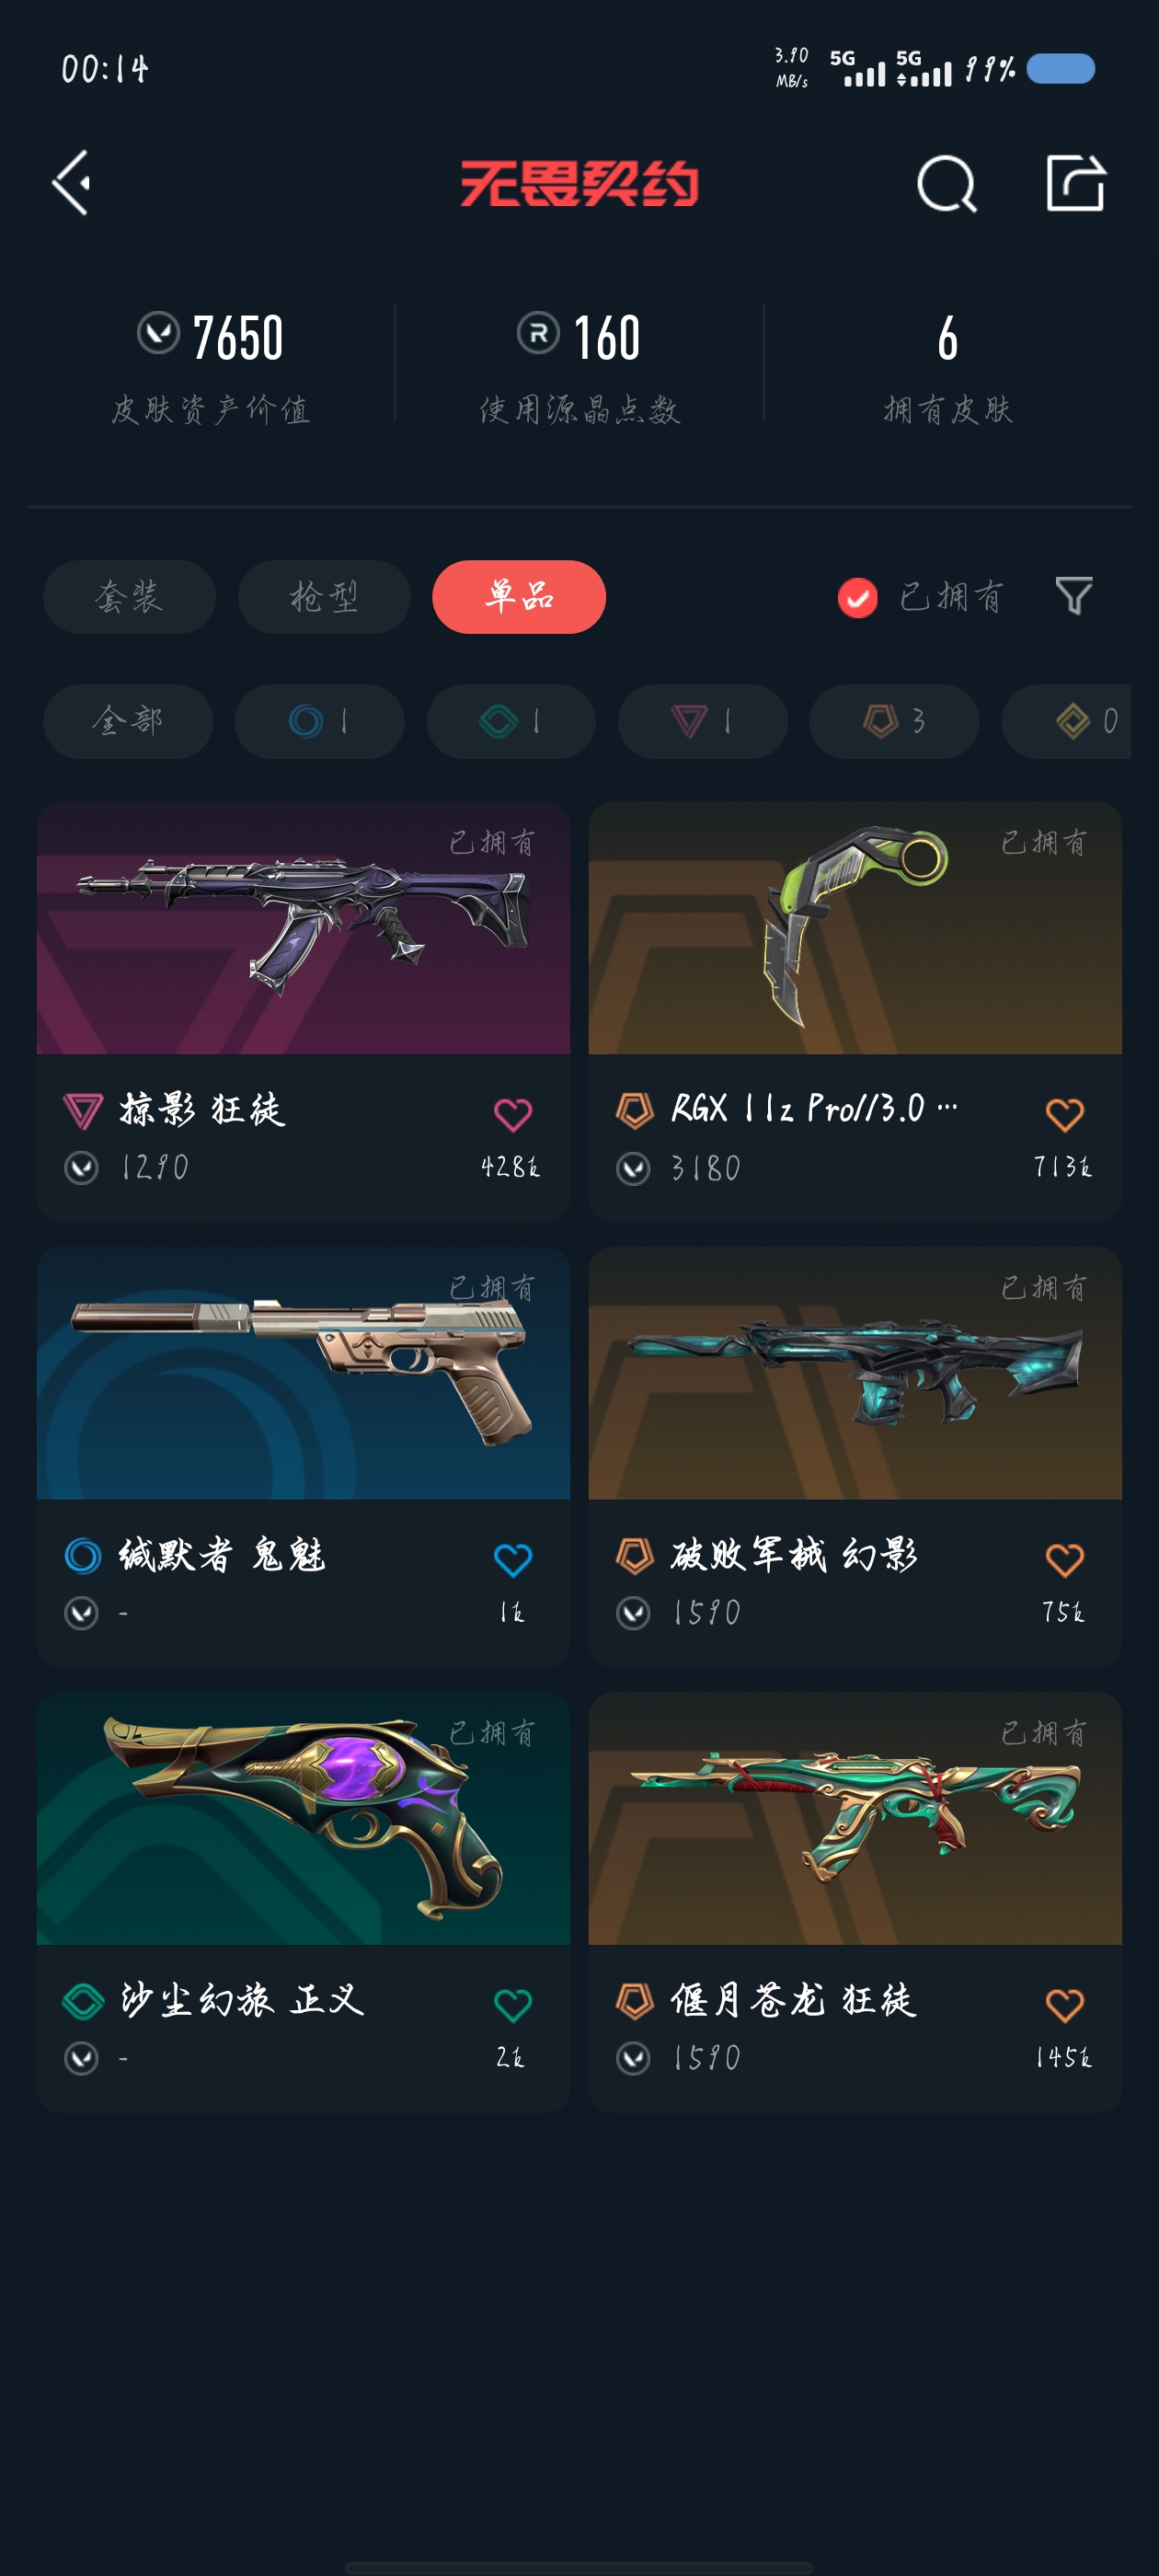Tap the back arrow icon
Image resolution: width=1159 pixels, height=2576 pixels.
(x=71, y=183)
